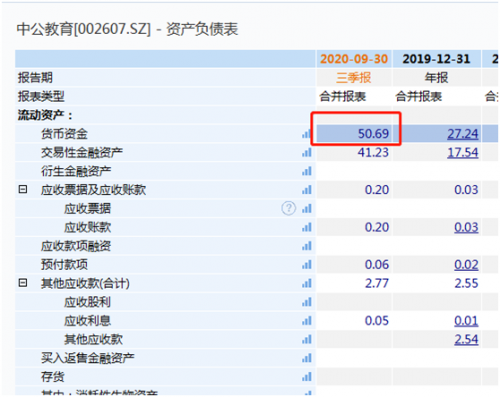Open the 0.01 应收利息 link
500x397 pixels.
(466, 321)
